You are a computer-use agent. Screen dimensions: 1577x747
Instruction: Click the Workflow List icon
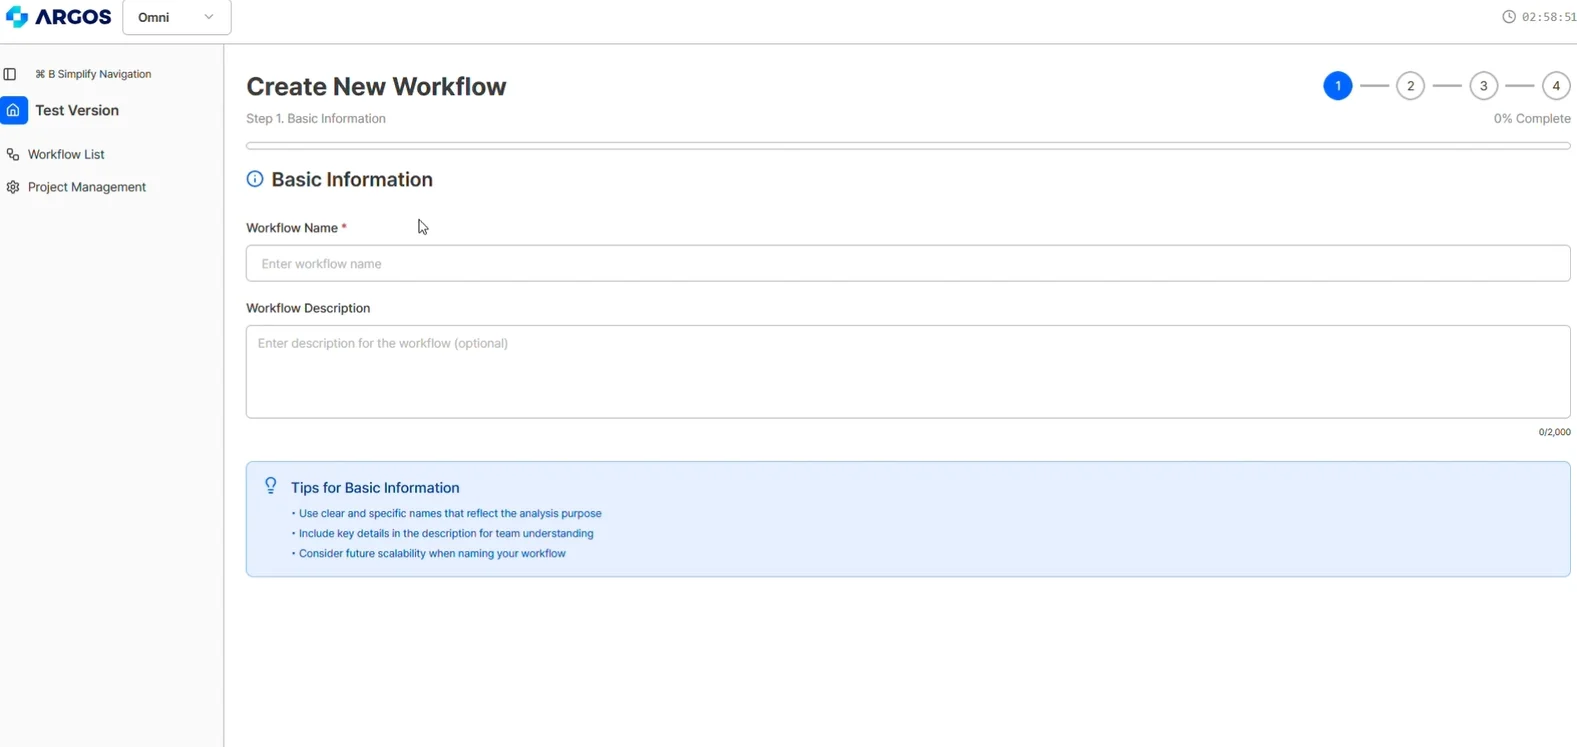click(13, 155)
